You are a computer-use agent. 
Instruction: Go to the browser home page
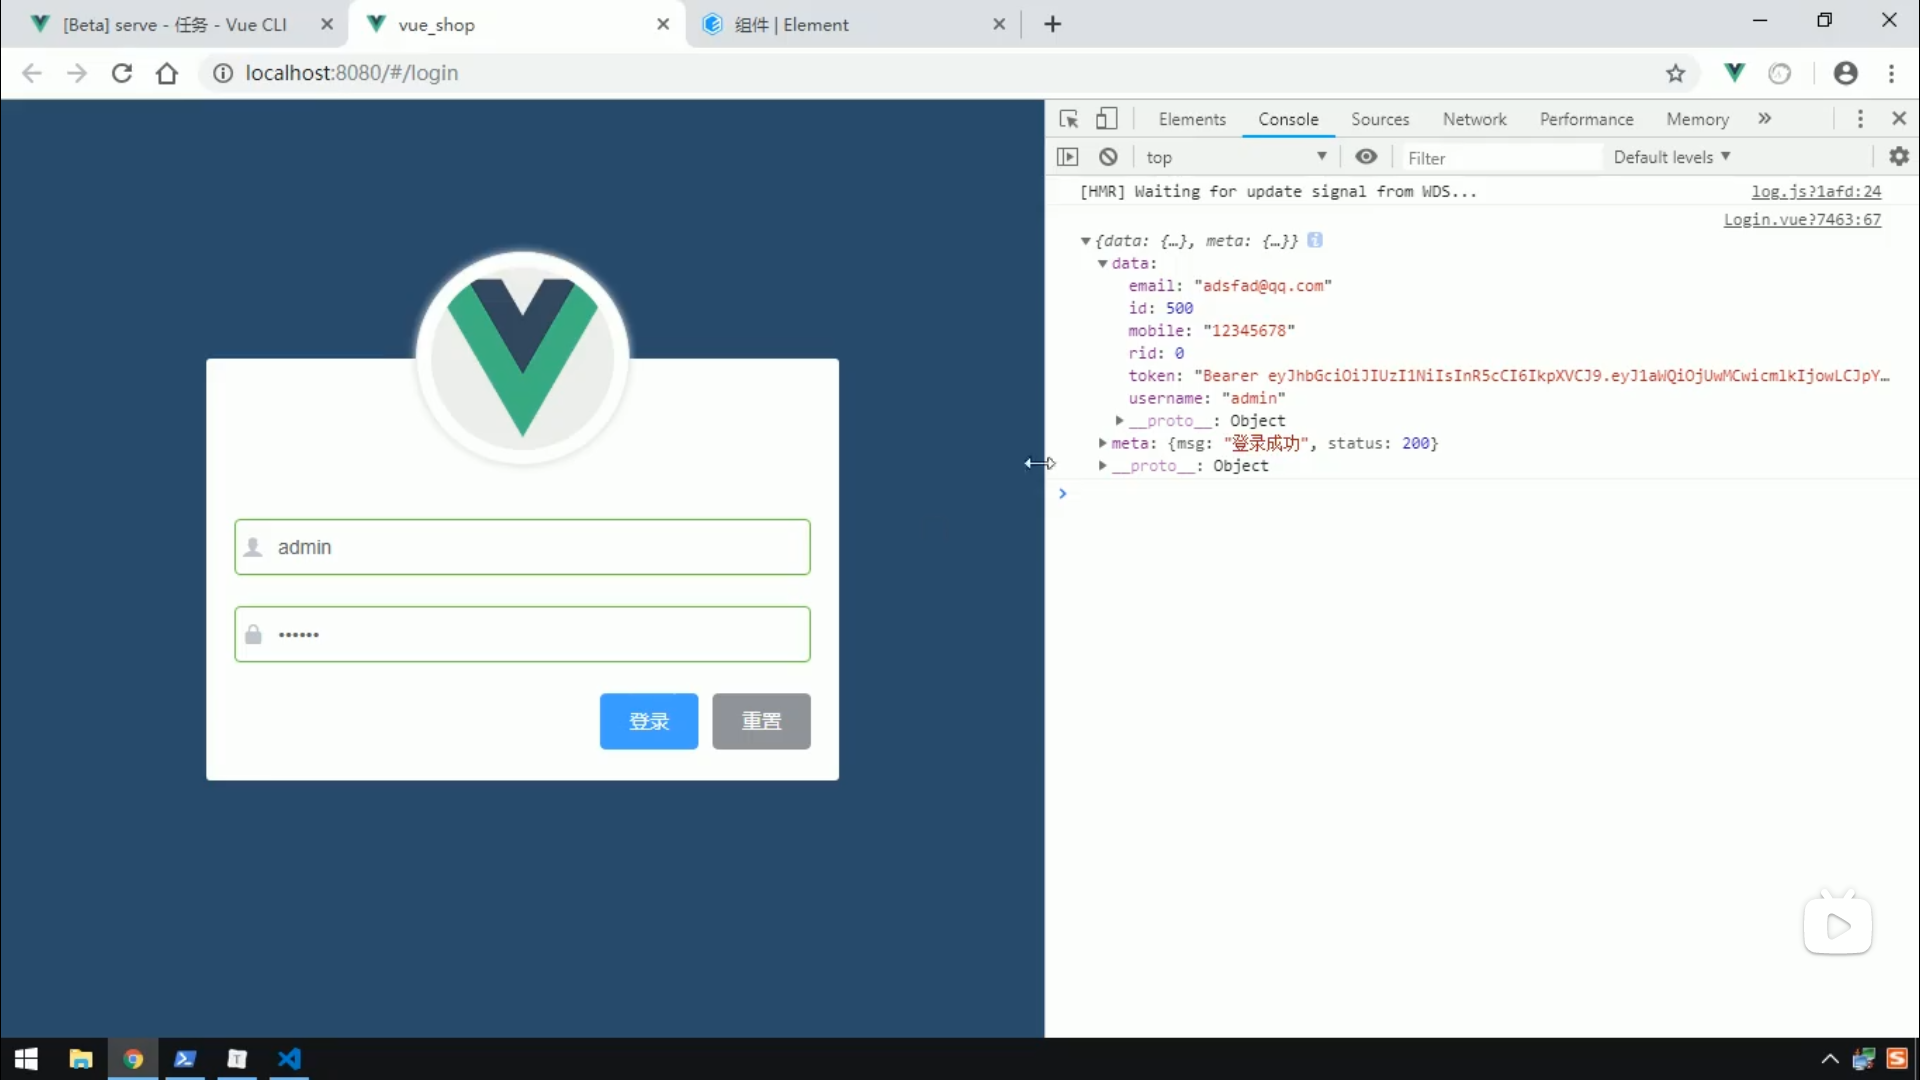pyautogui.click(x=167, y=73)
